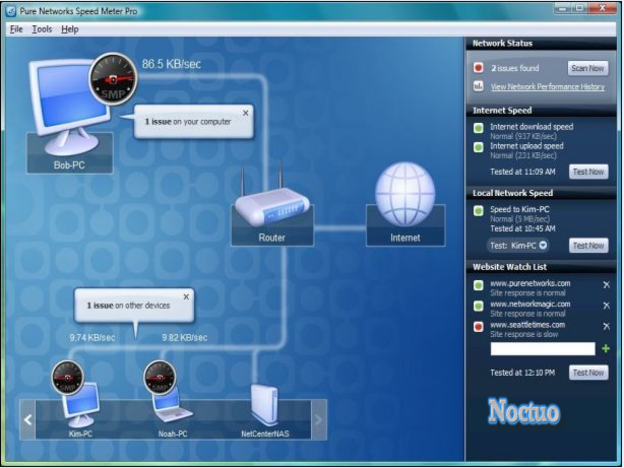Click the red status icon for seattletimes.com
Screen dimensions: 624x468
[x=478, y=327]
